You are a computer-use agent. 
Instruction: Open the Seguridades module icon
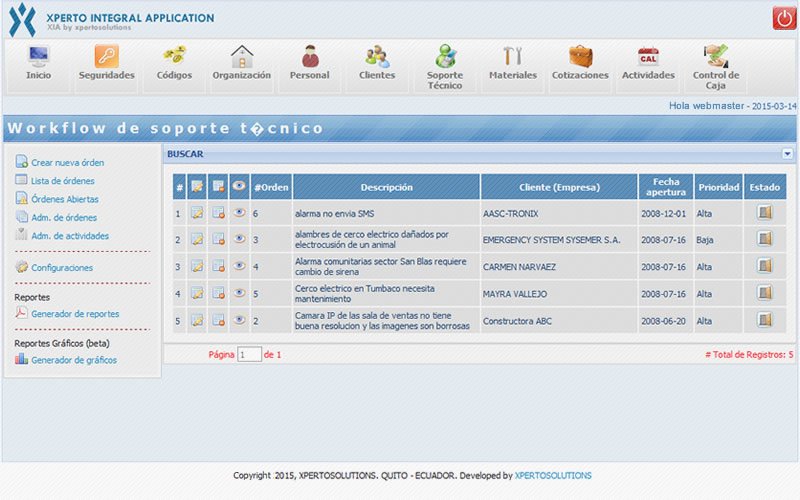tap(107, 57)
